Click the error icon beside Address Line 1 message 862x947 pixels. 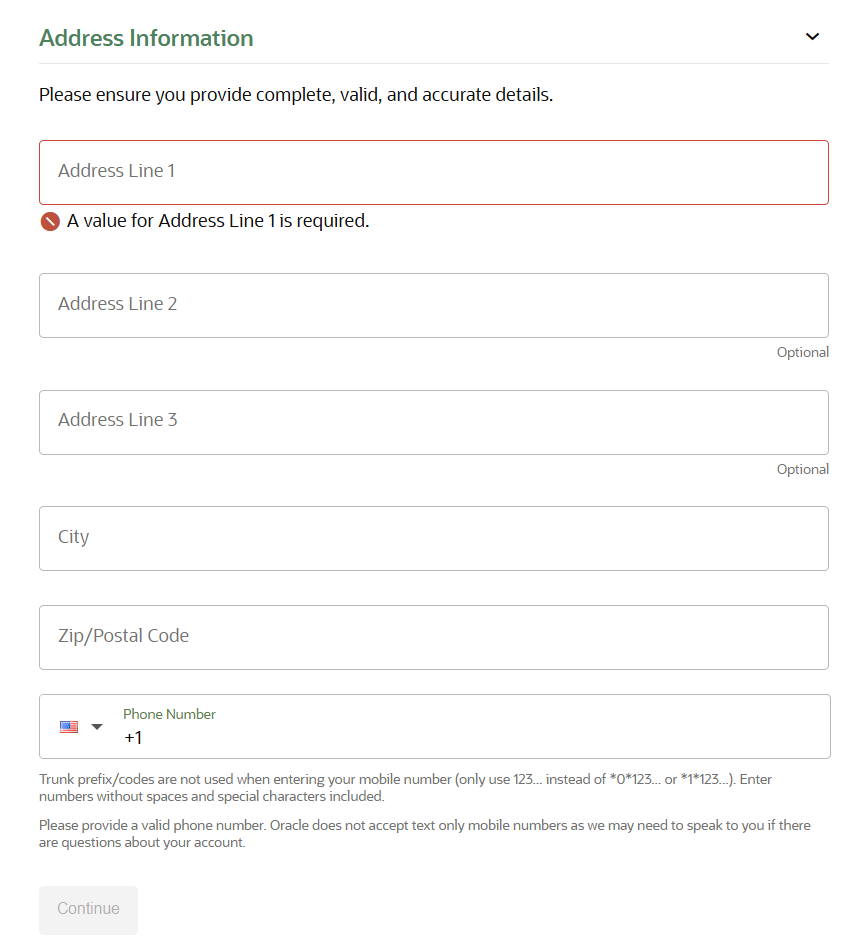49,221
